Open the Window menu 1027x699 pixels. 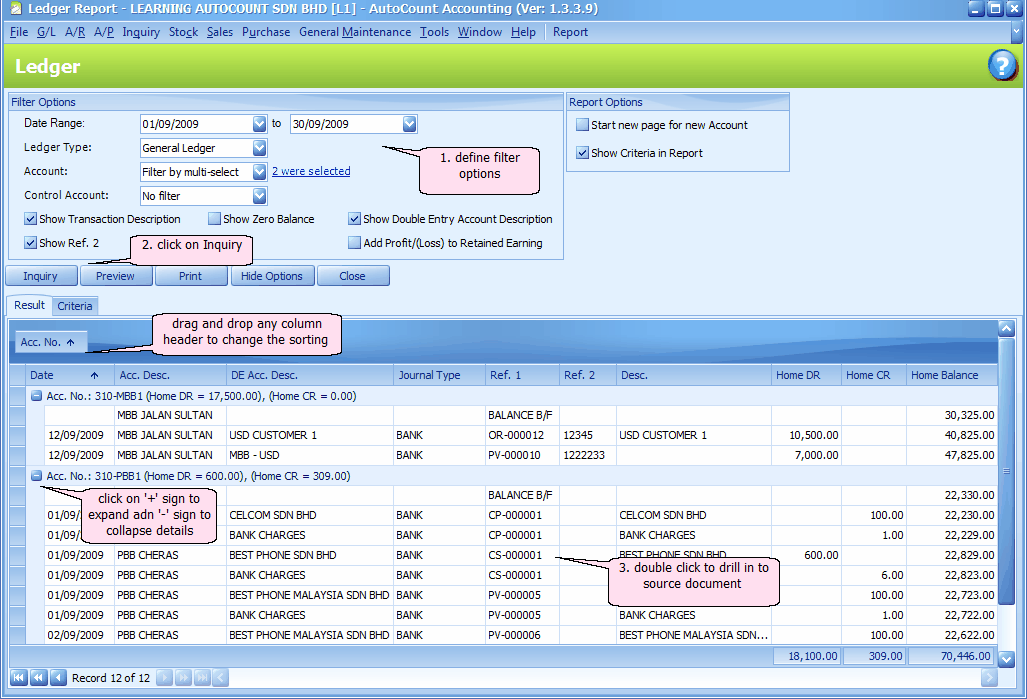coord(480,32)
